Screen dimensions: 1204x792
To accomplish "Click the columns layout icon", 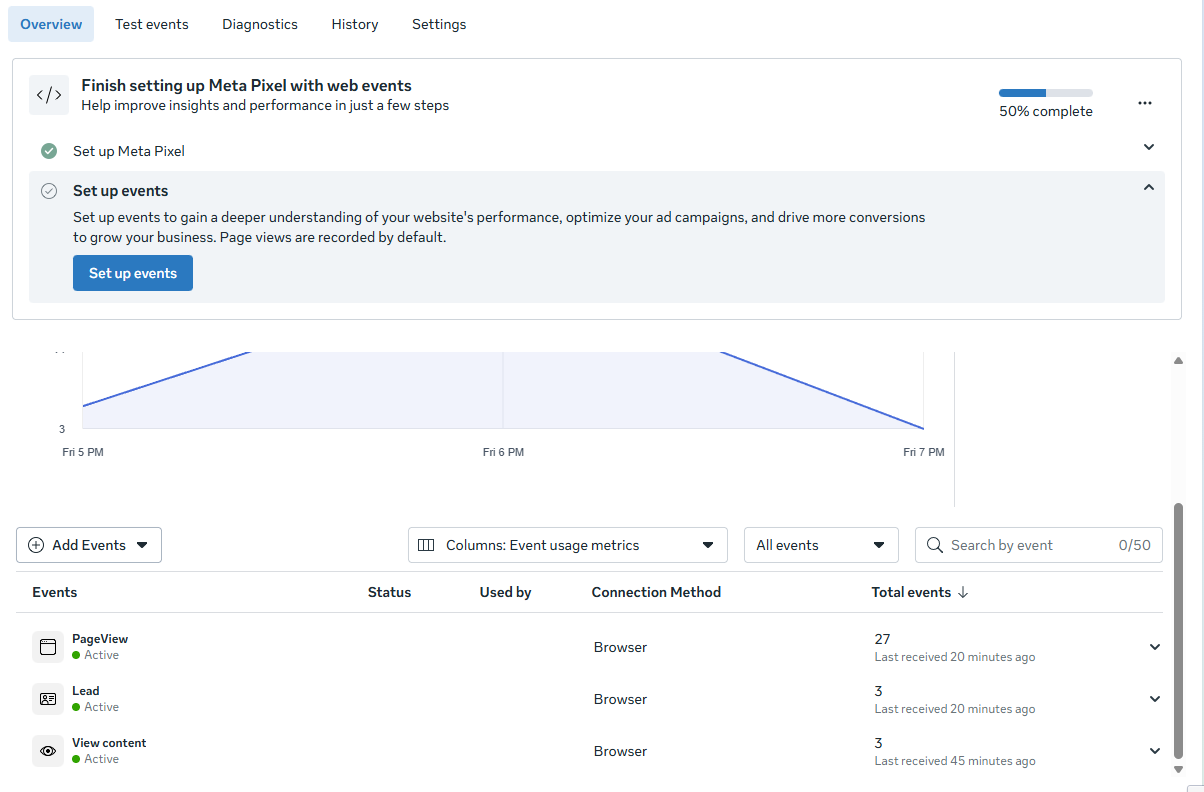I will coord(426,545).
